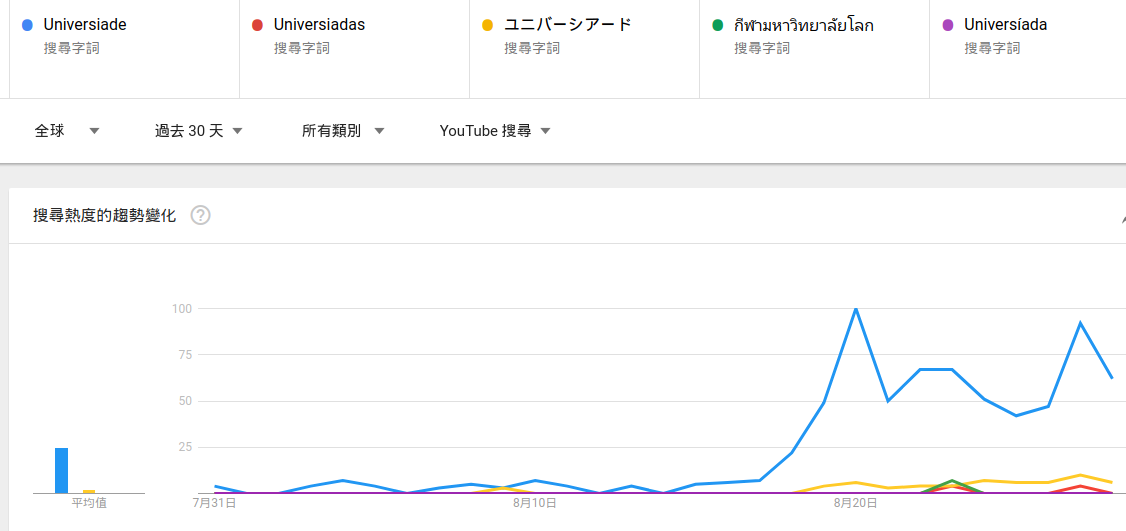Edit the ユニバーシアード search term

pyautogui.click(x=568, y=25)
